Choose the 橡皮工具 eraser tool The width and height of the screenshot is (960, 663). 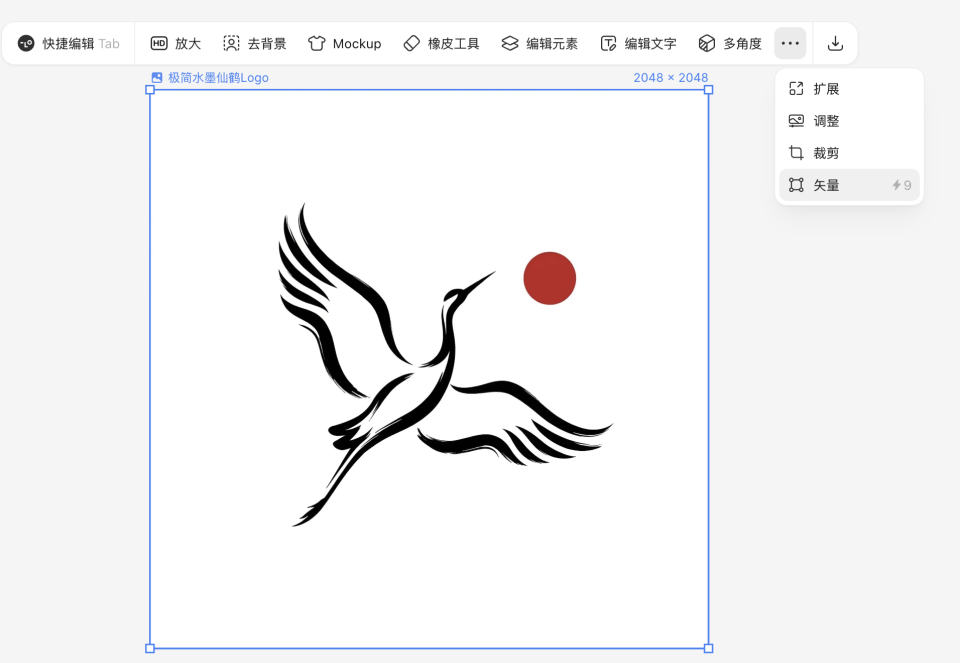(441, 43)
